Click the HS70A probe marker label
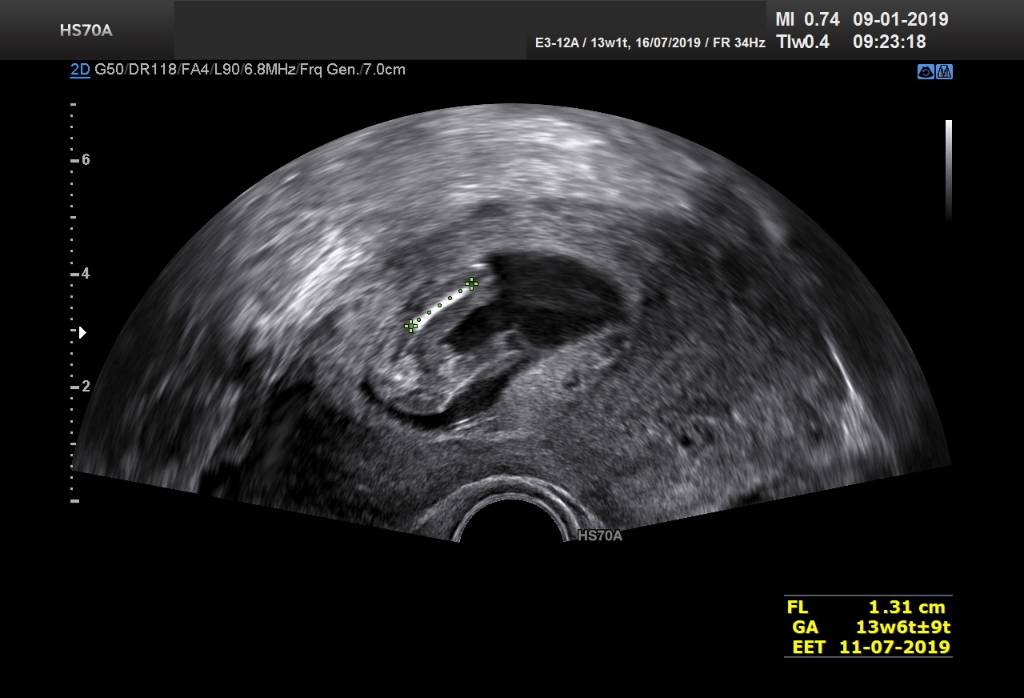The height and width of the screenshot is (698, 1024). [600, 537]
